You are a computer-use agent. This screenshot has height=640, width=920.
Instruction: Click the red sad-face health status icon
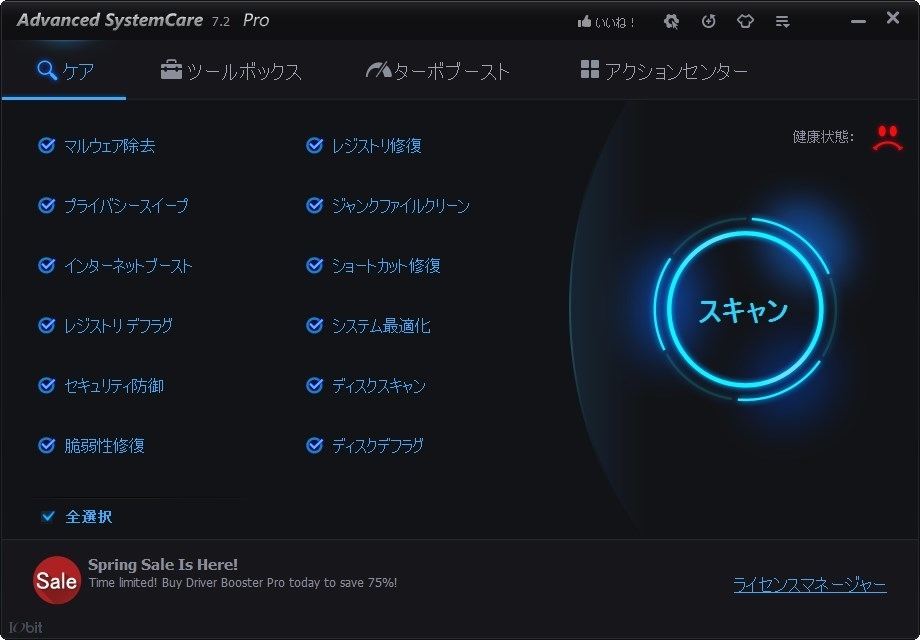click(887, 138)
